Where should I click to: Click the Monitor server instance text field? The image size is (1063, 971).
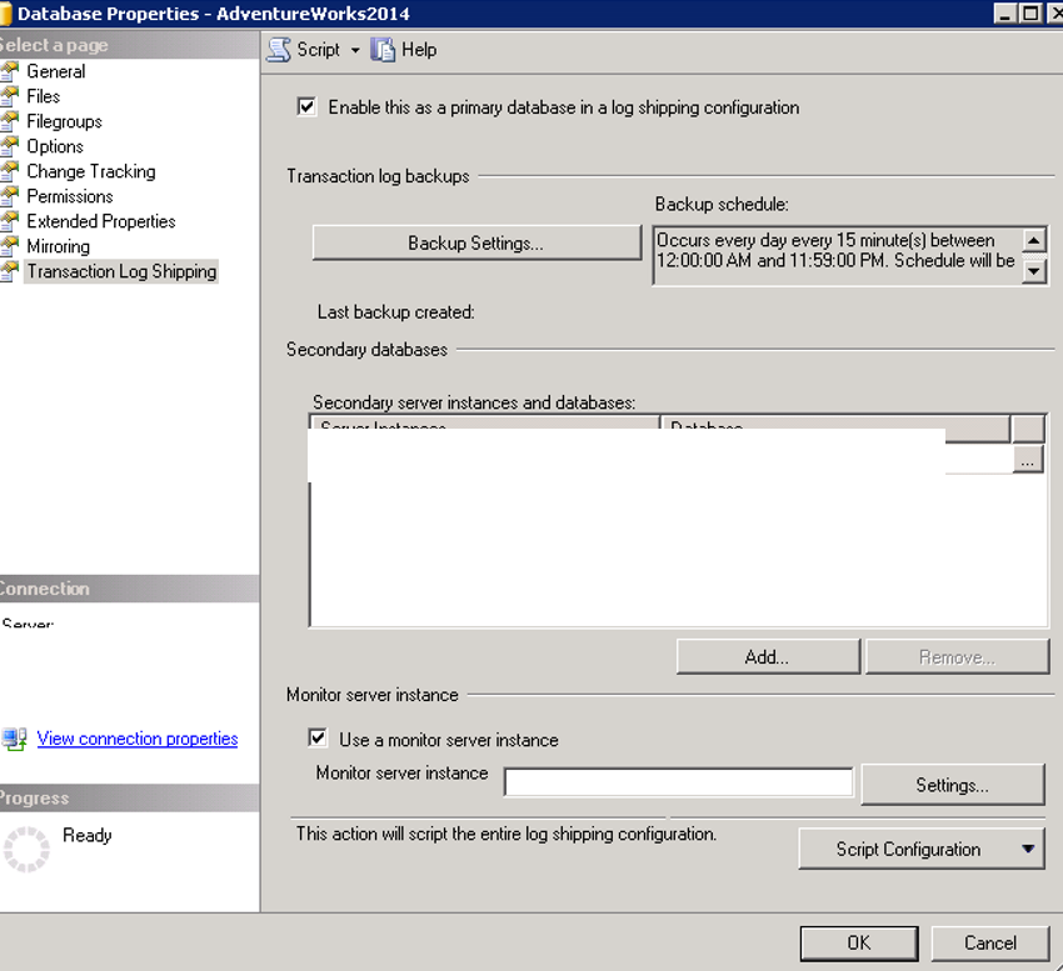679,782
